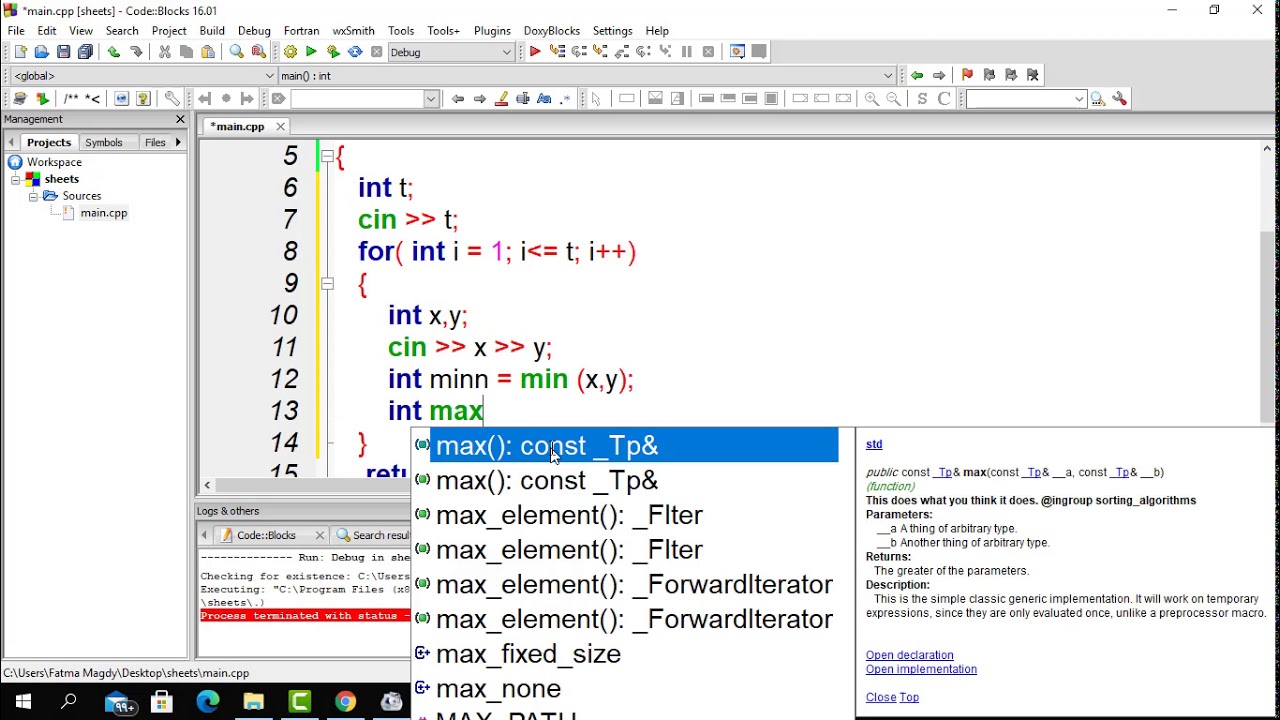Switch to the Files tab
Viewport: 1280px width, 720px height.
[155, 143]
